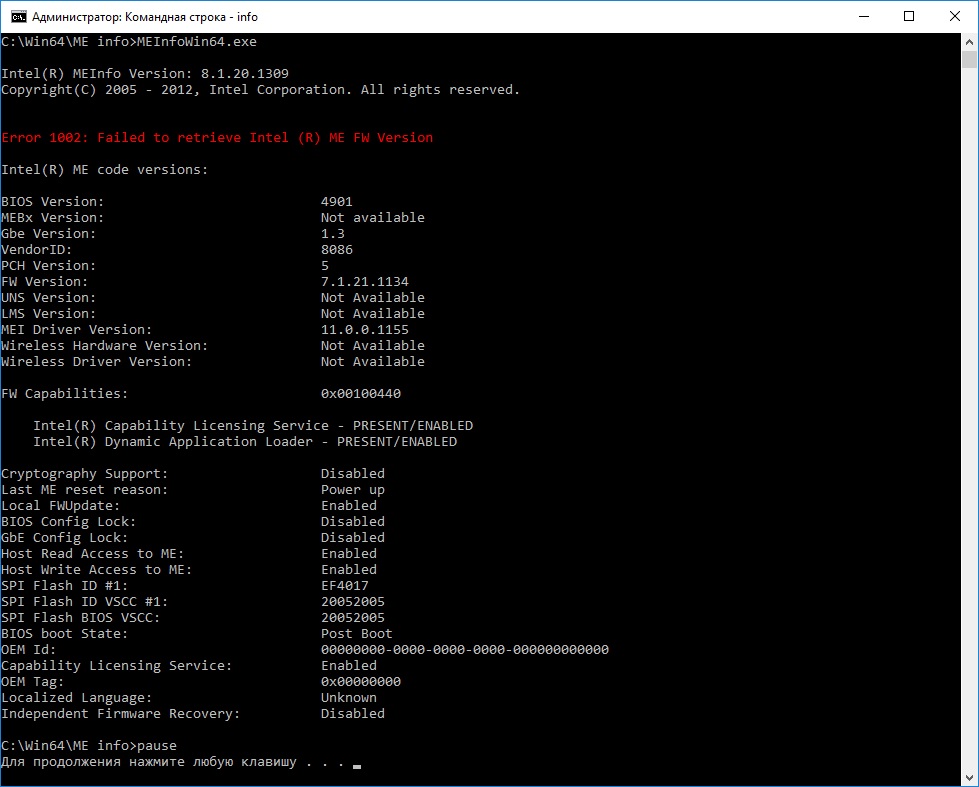Click BIOS boot State 'Post Boot'
Viewport: 979px width, 787px height.
click(357, 633)
